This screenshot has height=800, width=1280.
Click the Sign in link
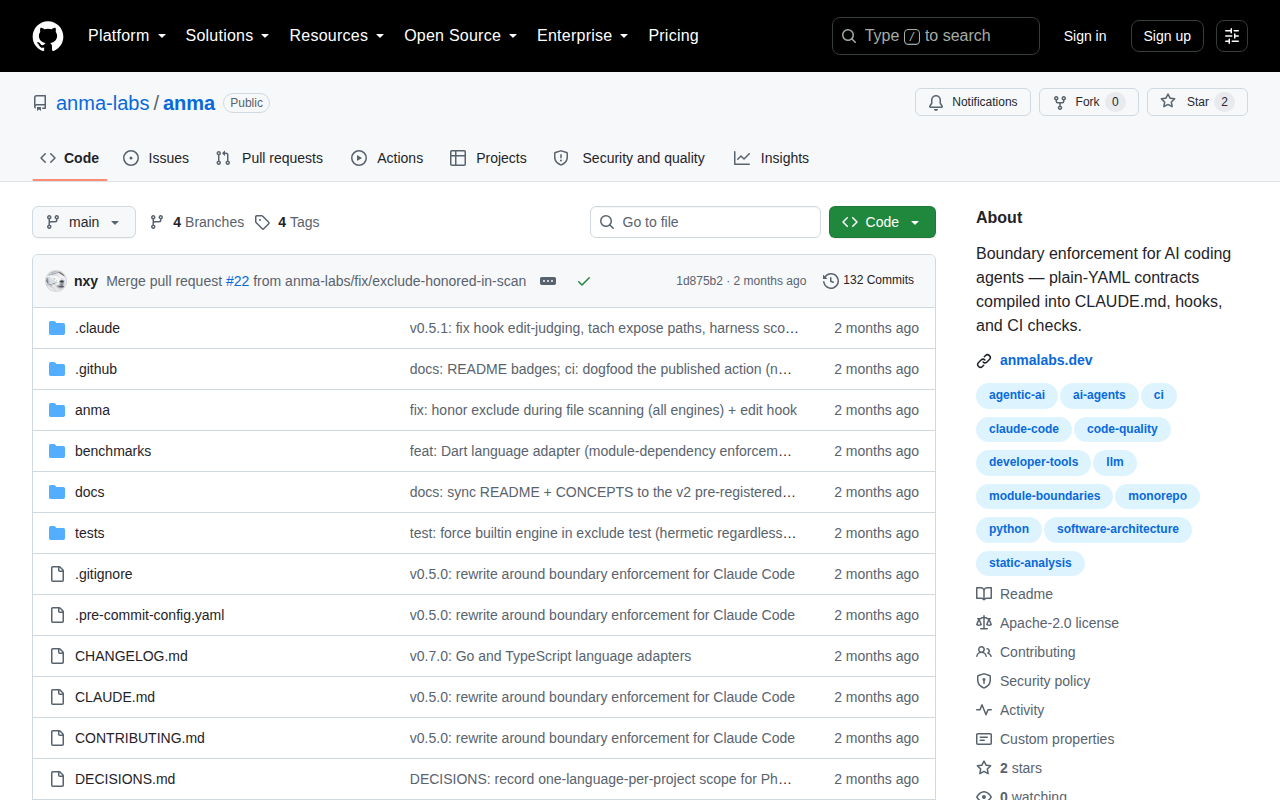1085,36
